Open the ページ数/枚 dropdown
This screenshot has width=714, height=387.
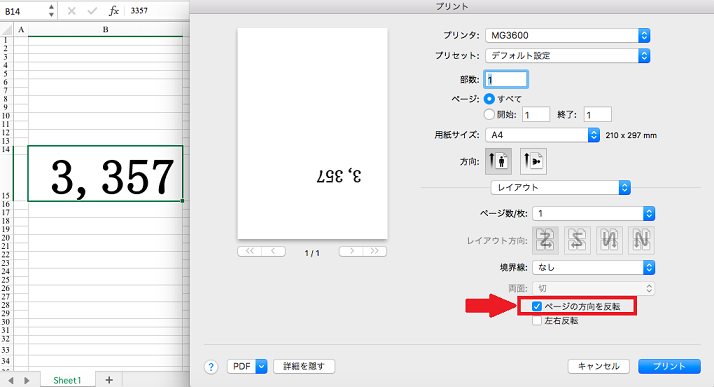[x=594, y=213]
